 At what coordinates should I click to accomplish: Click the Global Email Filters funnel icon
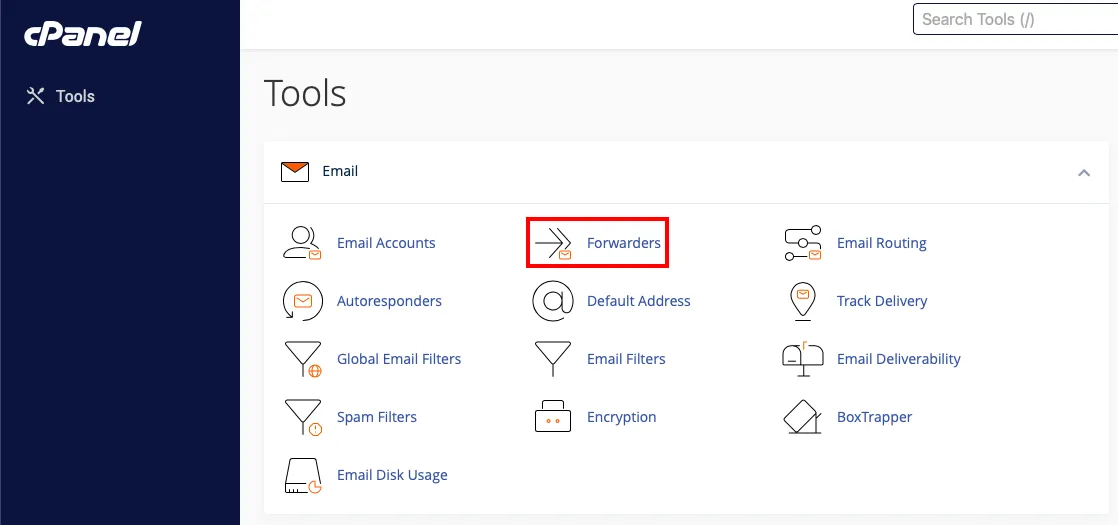[x=302, y=359]
